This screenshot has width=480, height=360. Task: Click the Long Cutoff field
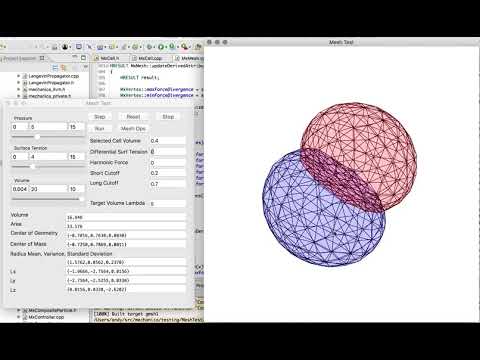point(167,184)
